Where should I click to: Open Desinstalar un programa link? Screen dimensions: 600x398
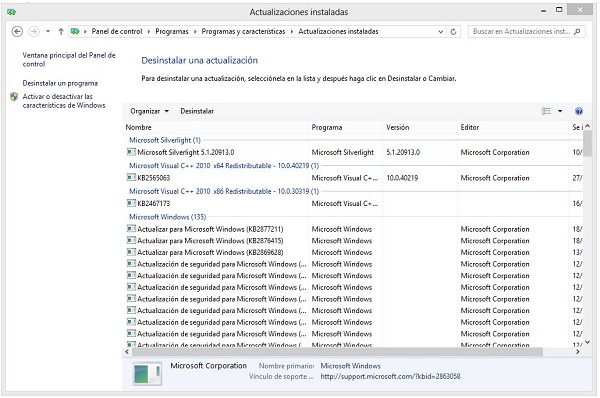pyautogui.click(x=60, y=83)
